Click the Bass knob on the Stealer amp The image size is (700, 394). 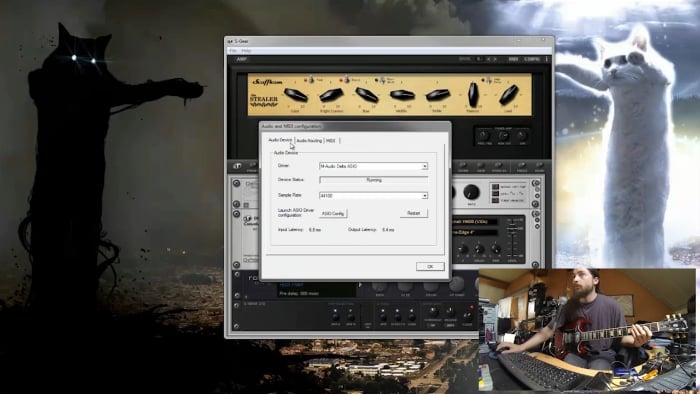[367, 95]
